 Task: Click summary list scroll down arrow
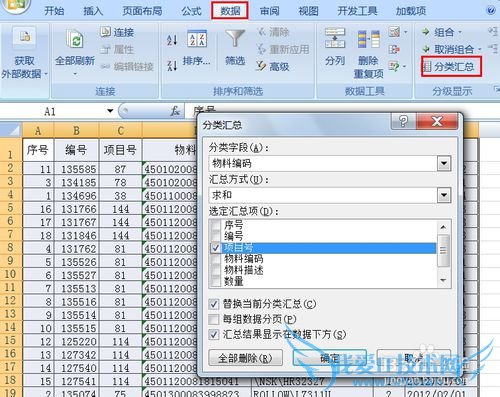(x=443, y=280)
